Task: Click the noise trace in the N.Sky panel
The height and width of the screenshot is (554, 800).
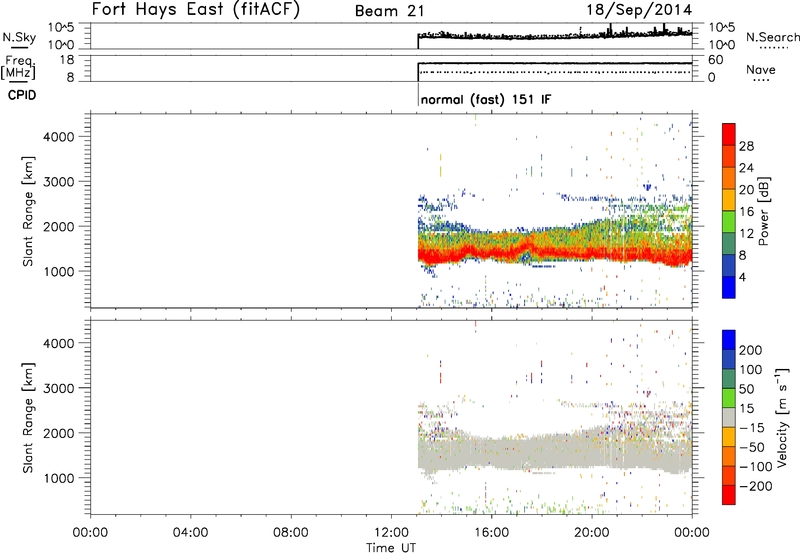Action: (x=554, y=36)
